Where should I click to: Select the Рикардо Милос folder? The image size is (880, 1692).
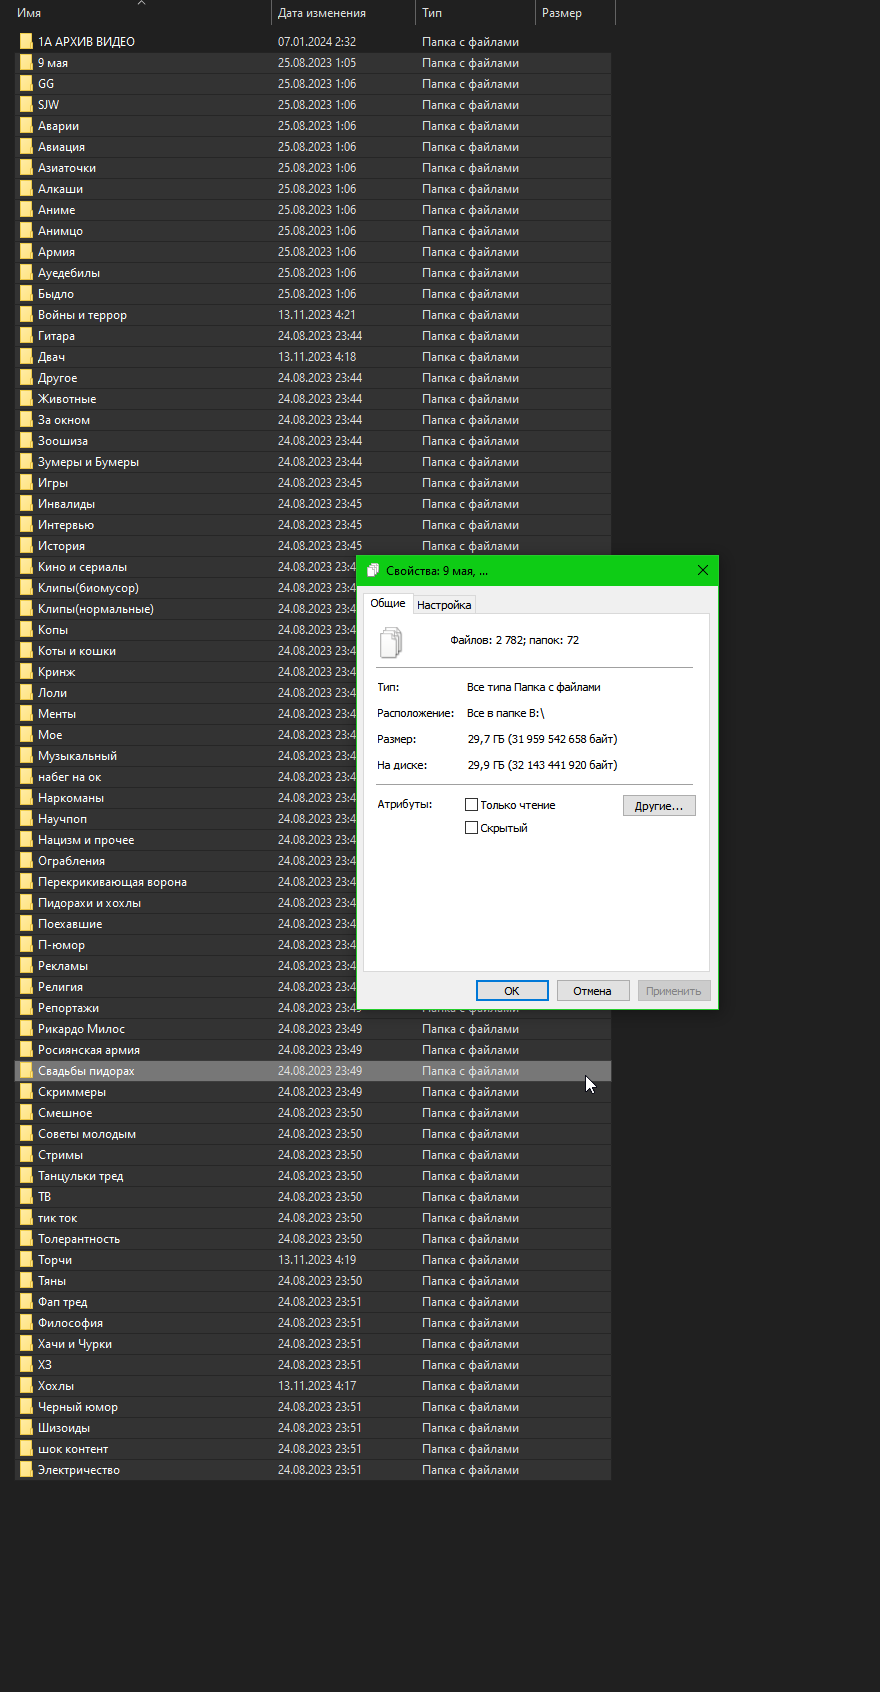pyautogui.click(x=81, y=1029)
